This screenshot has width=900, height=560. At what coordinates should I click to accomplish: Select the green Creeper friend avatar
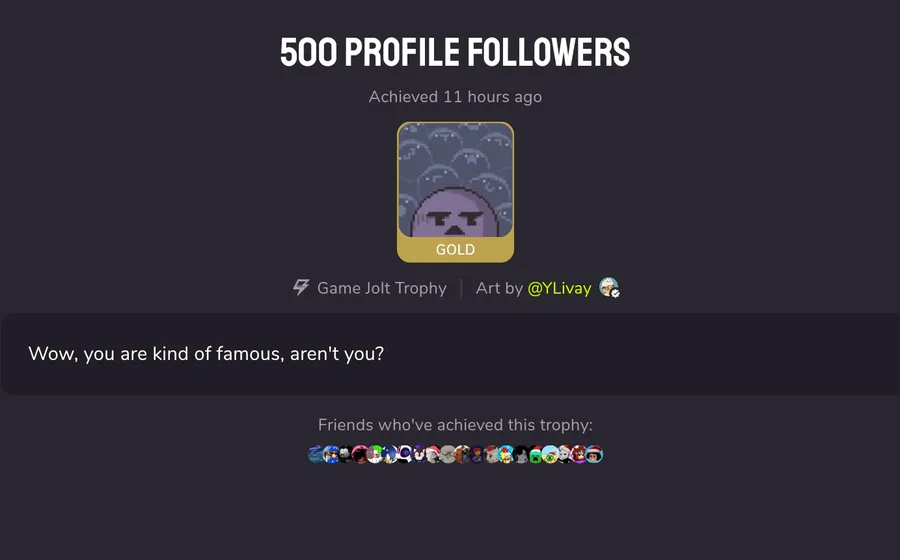tap(536, 454)
